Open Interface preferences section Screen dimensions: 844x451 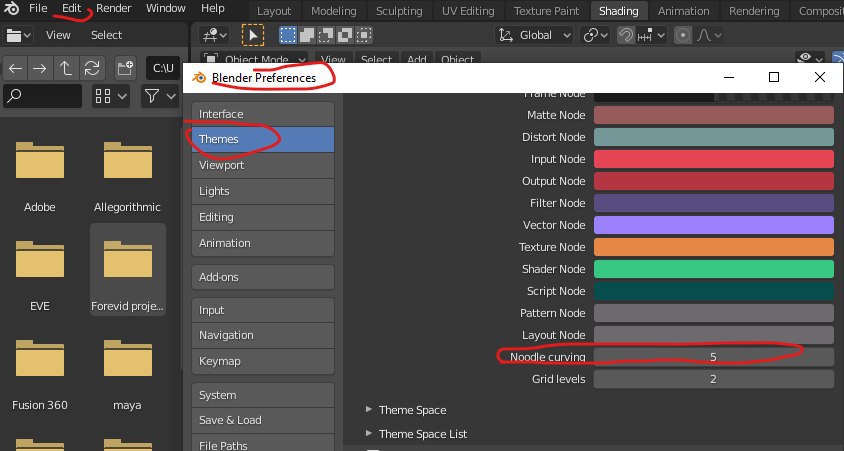pyautogui.click(x=263, y=114)
